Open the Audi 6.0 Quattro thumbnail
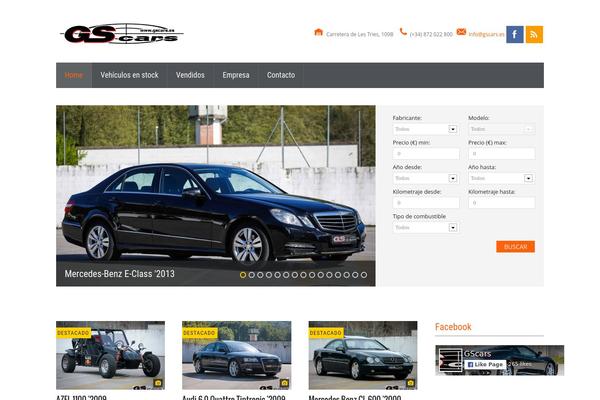This screenshot has height=400, width=600. tap(236, 355)
